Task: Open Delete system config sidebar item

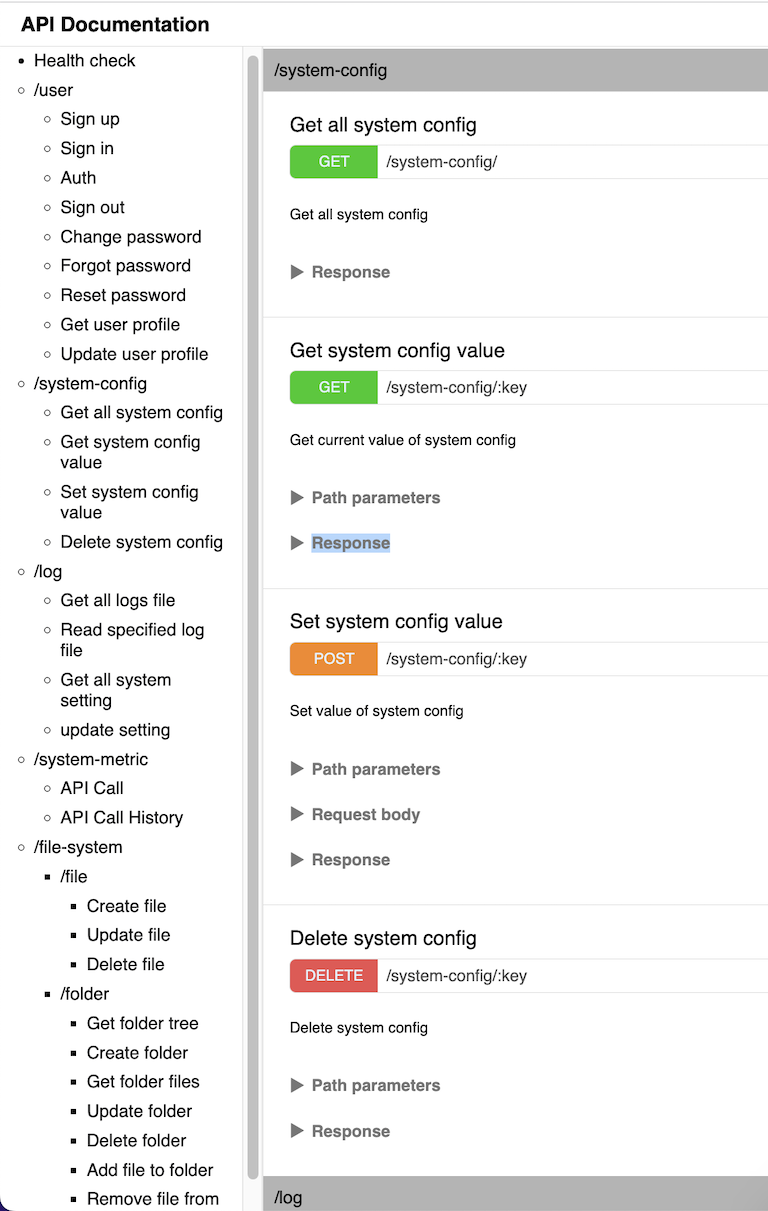Action: 142,542
